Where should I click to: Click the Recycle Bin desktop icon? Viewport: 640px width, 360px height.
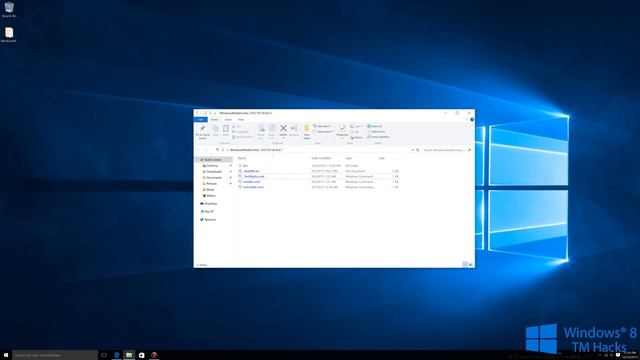click(x=9, y=9)
